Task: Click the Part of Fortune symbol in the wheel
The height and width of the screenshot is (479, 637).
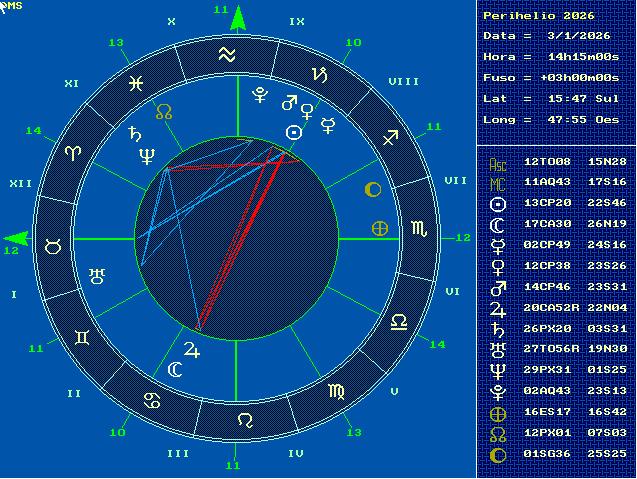Action: tap(380, 228)
